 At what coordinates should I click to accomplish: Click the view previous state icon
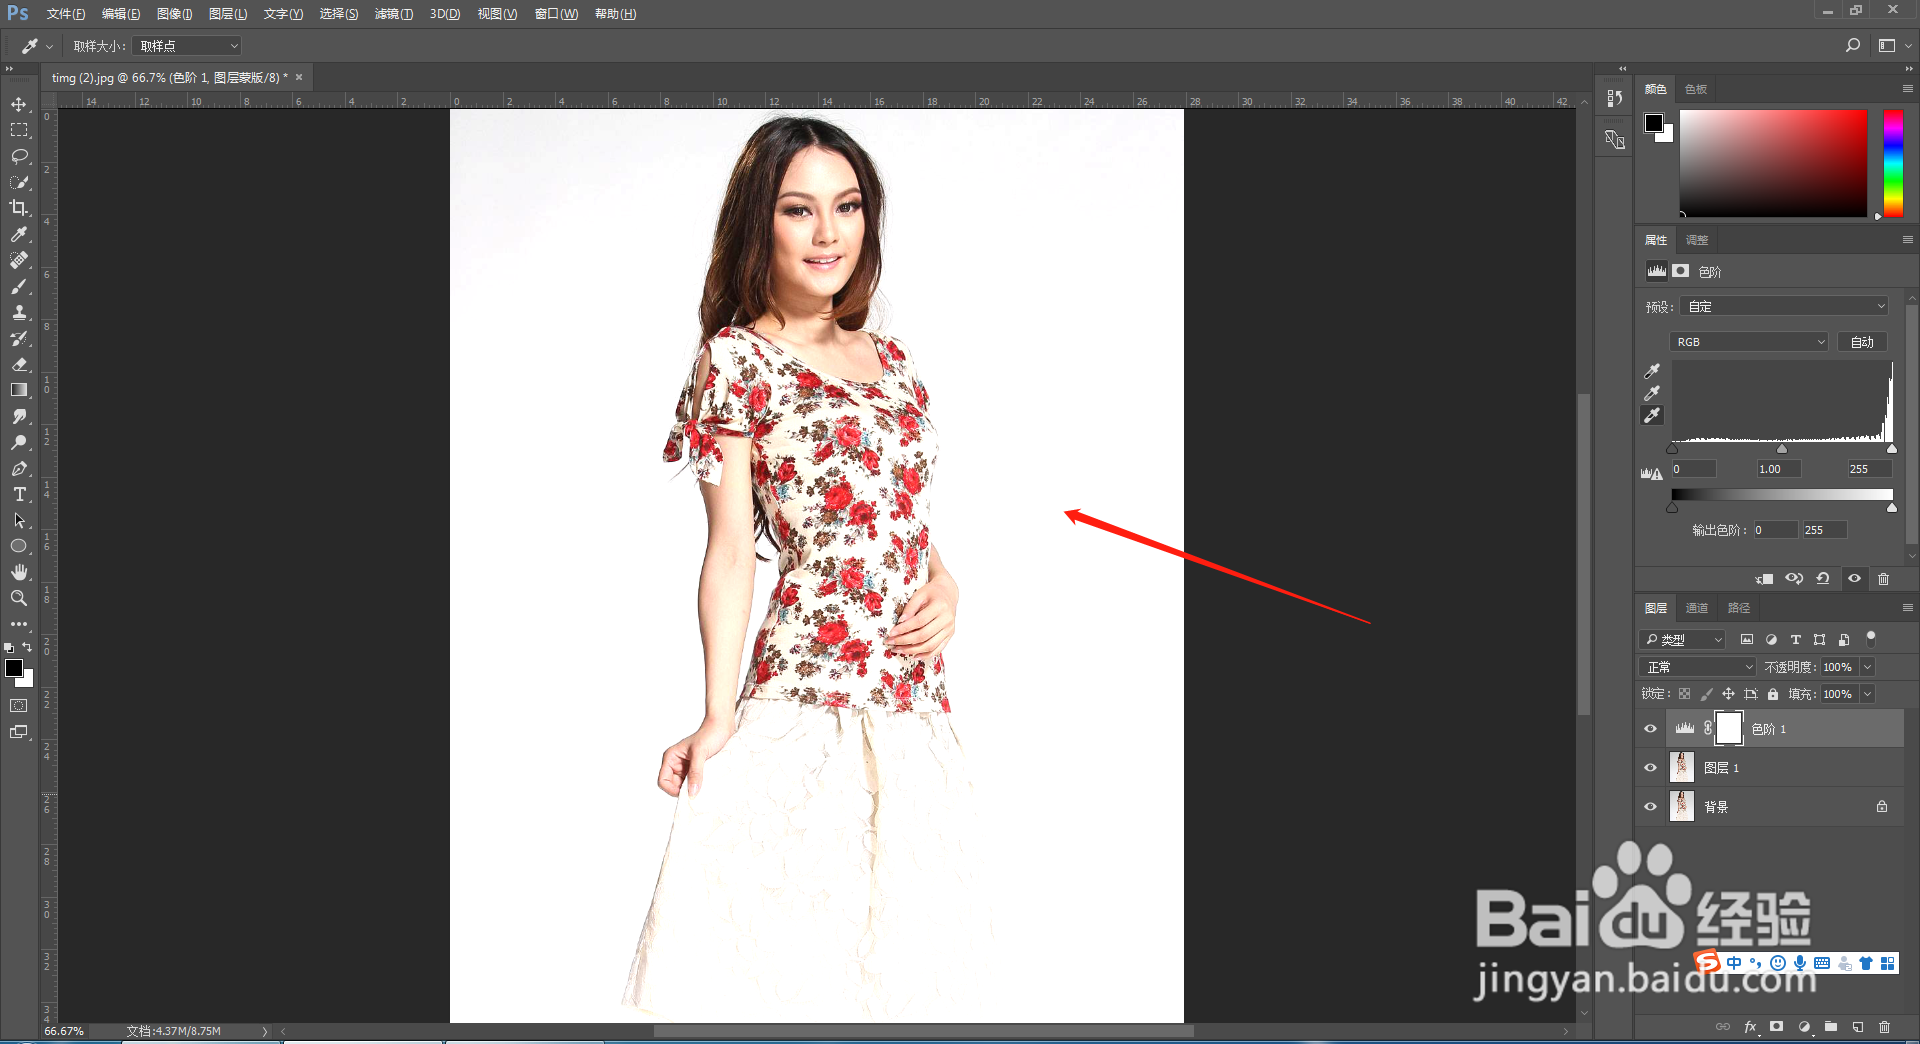(x=1794, y=579)
